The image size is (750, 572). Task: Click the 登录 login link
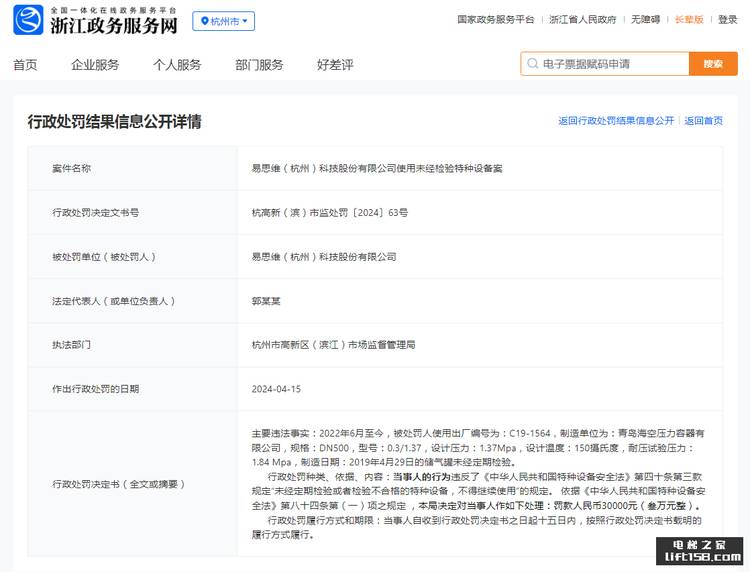(728, 20)
